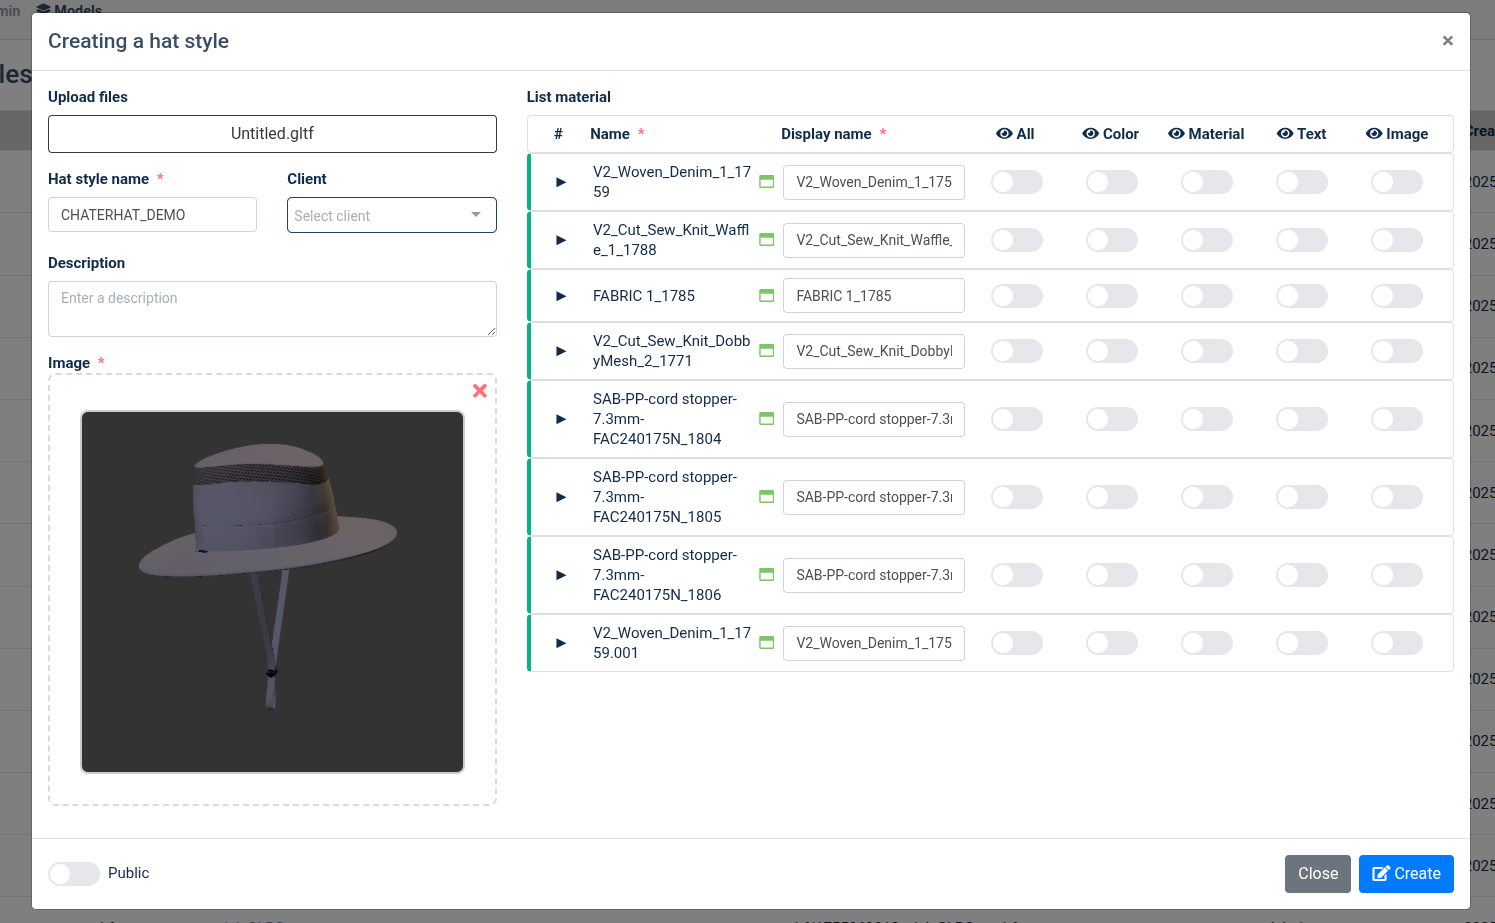Expand the V2_Woven_Denim_1_1759.001 row
1495x923 pixels.
(x=561, y=643)
